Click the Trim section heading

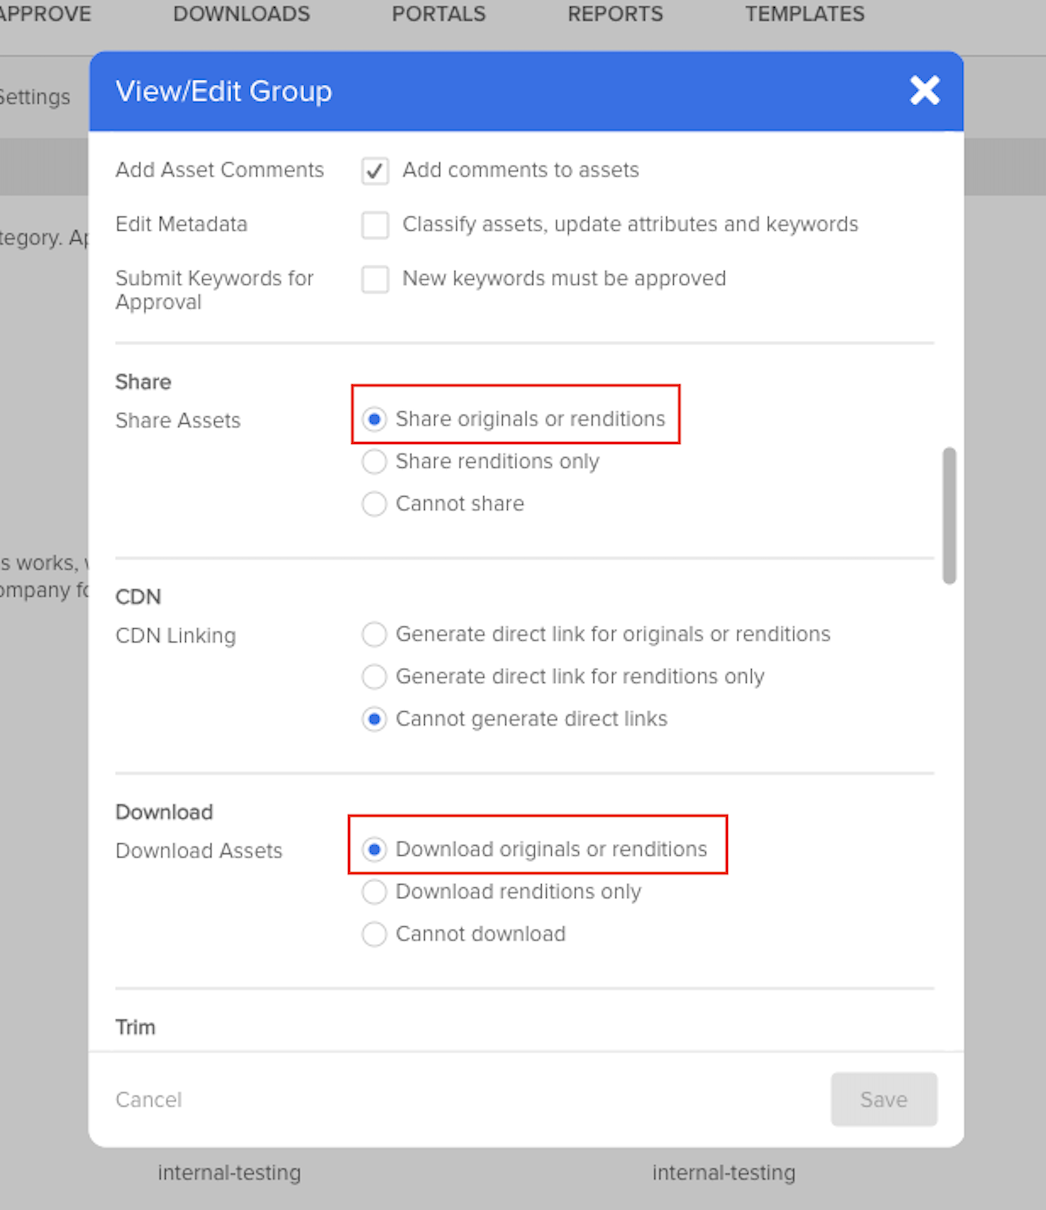click(x=136, y=1027)
